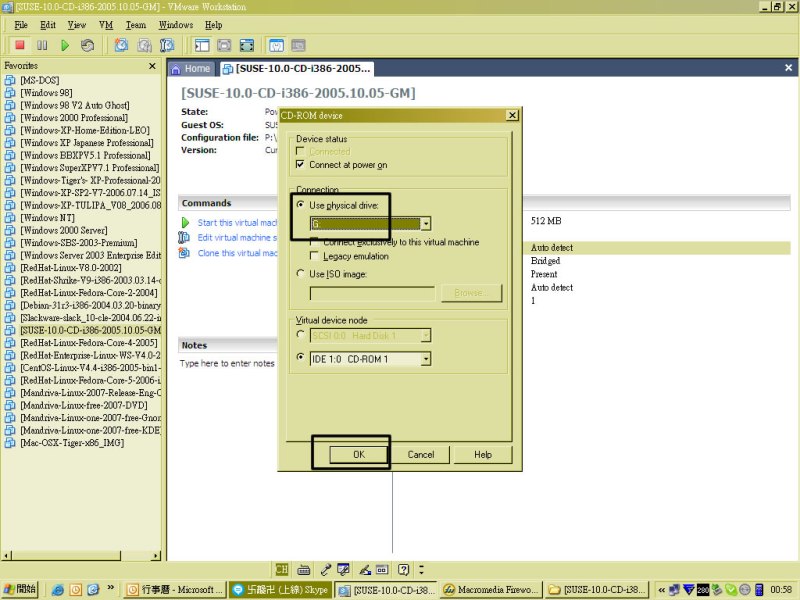This screenshot has height=600, width=800.
Task: Open the IDE 1:0 CD-ROM 1 dropdown
Action: pos(426,359)
